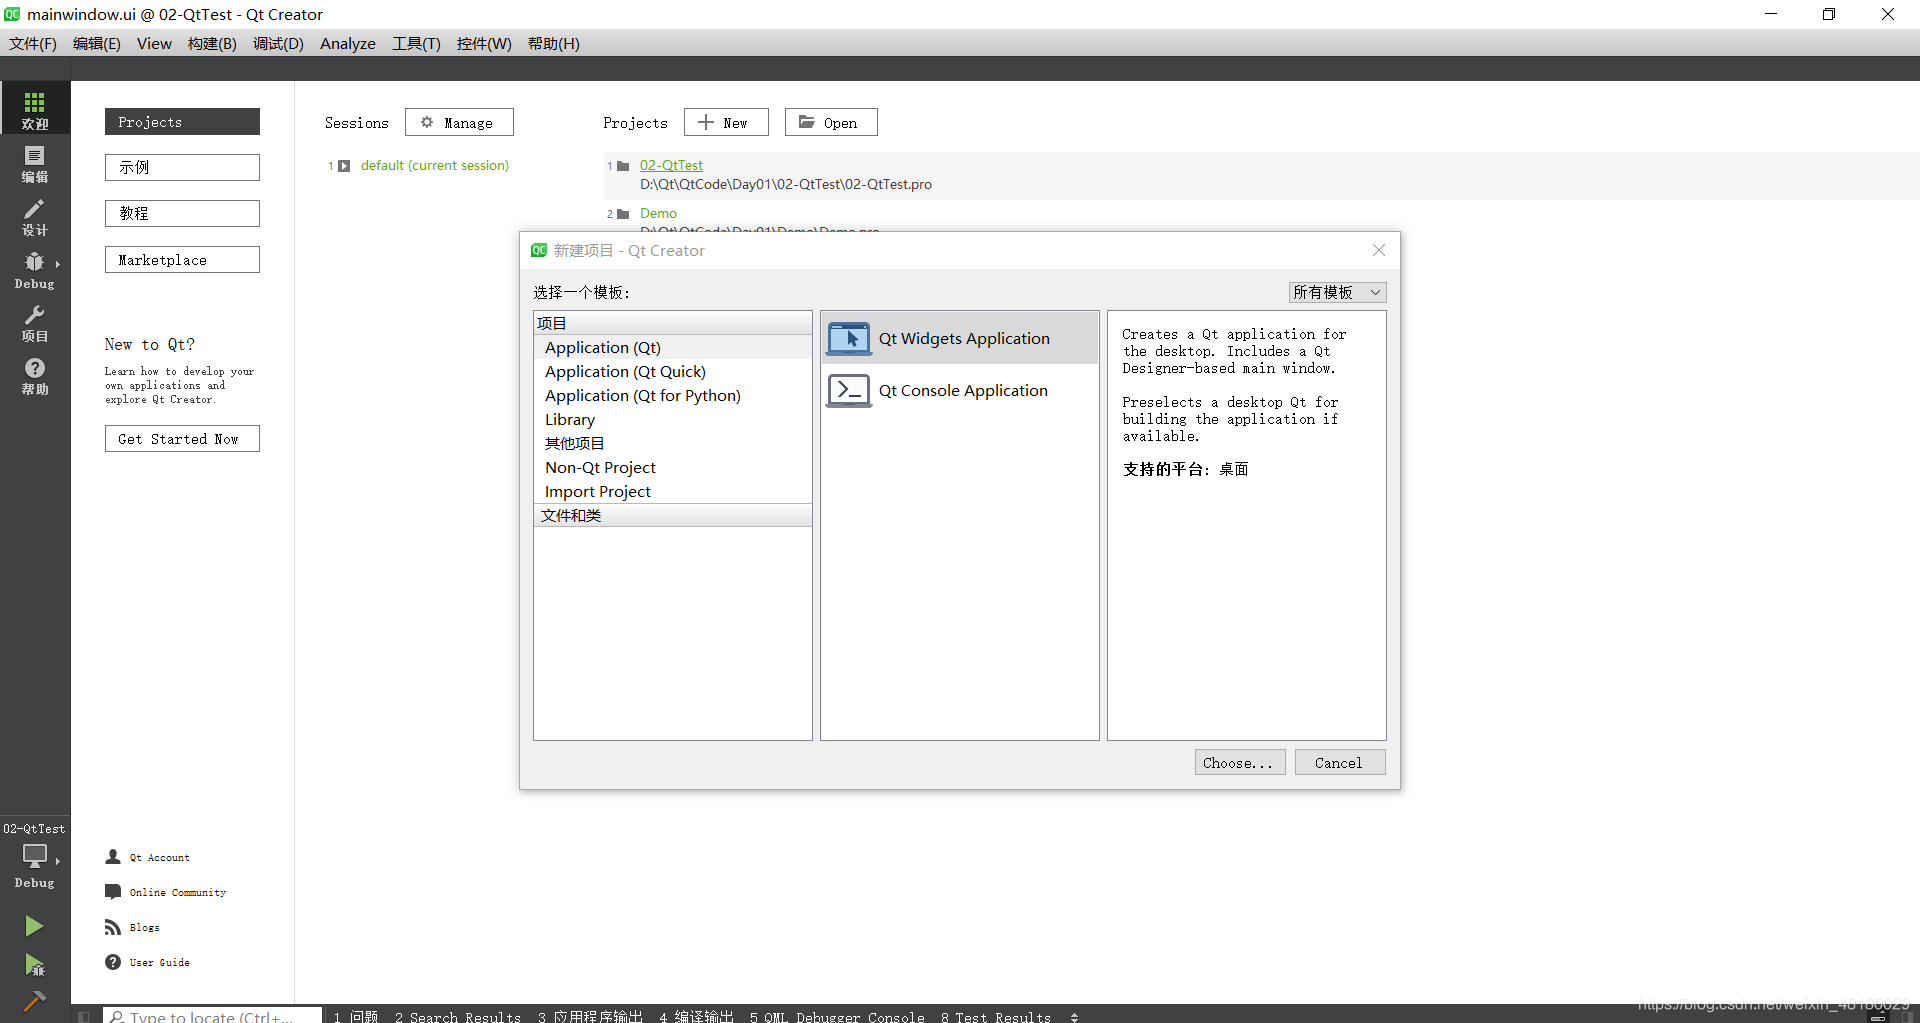
Task: Collapse the 文件和类 category header
Action: click(672, 515)
